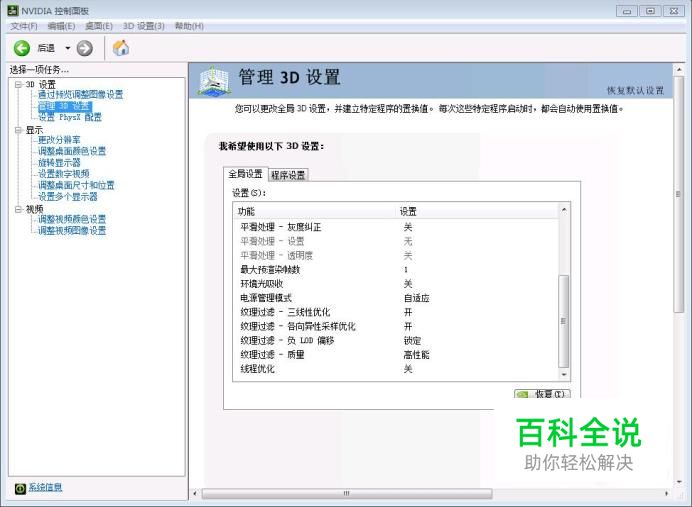Click the right pane vertical scrollbar thumb

679,195
